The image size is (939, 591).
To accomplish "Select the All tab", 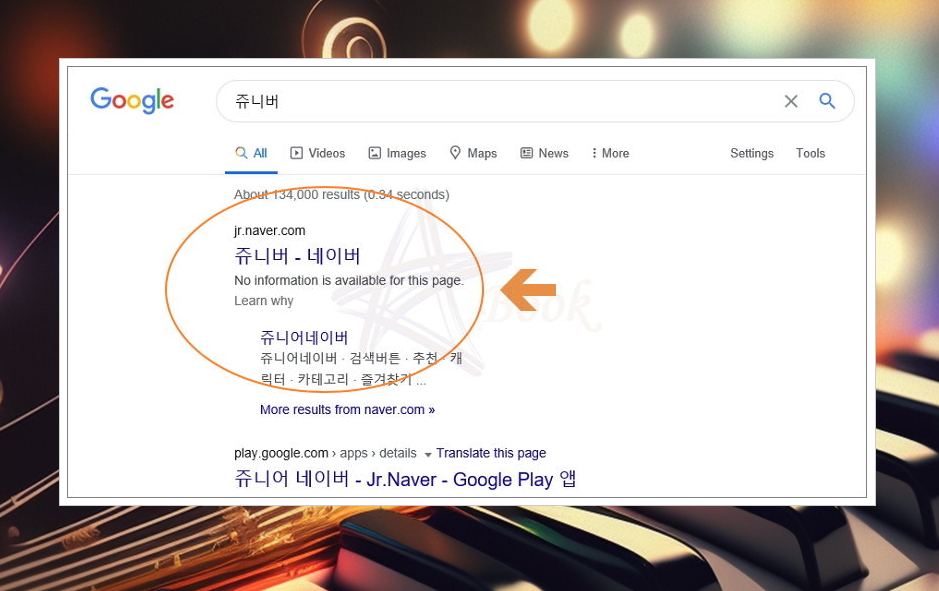I will pyautogui.click(x=251, y=153).
